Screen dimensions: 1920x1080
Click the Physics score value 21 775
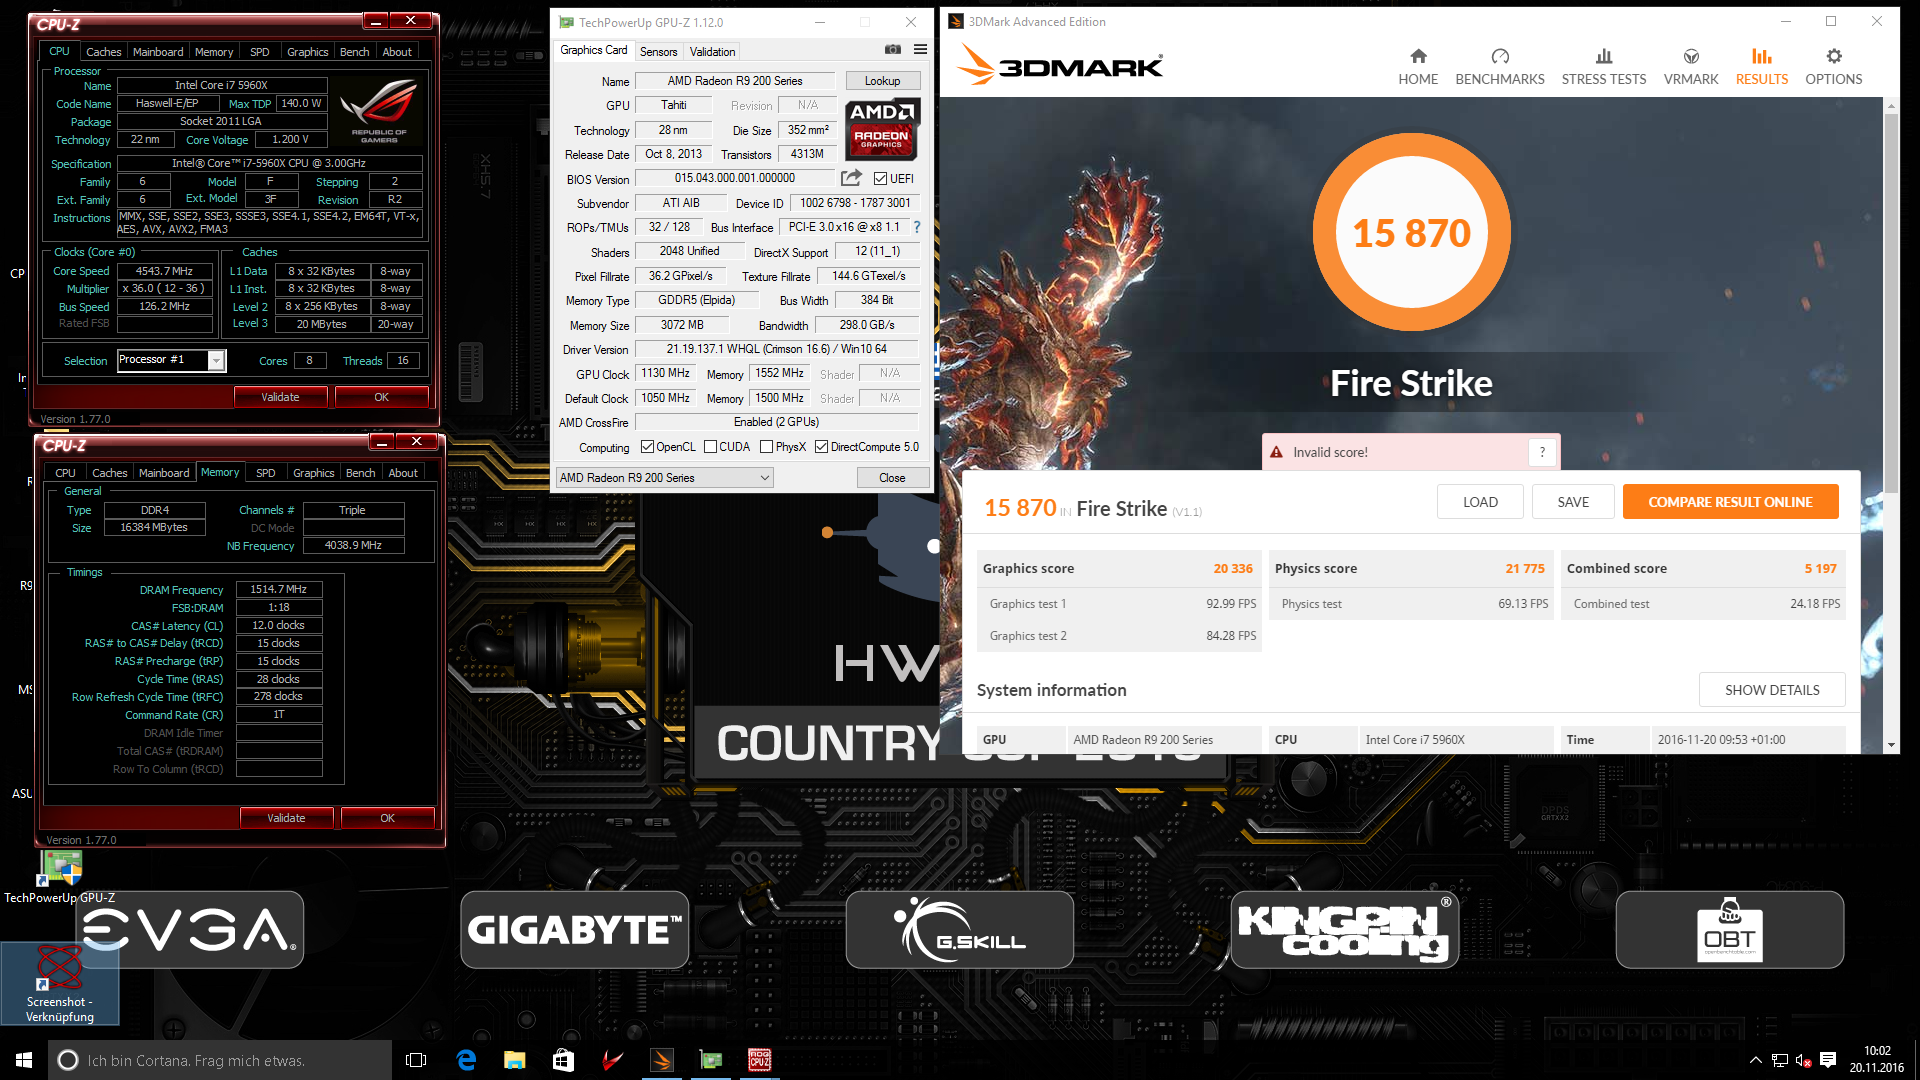(x=1525, y=568)
